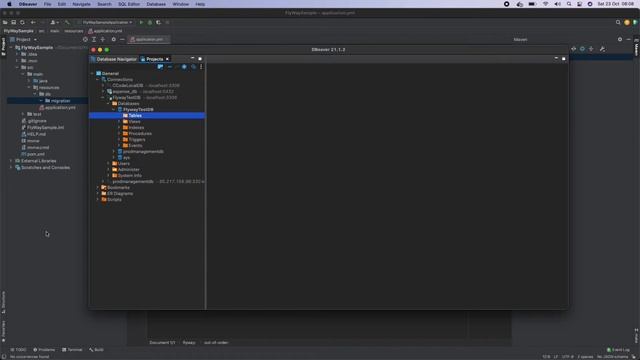Click the Events folder icon
640x360 pixels.
[125, 146]
